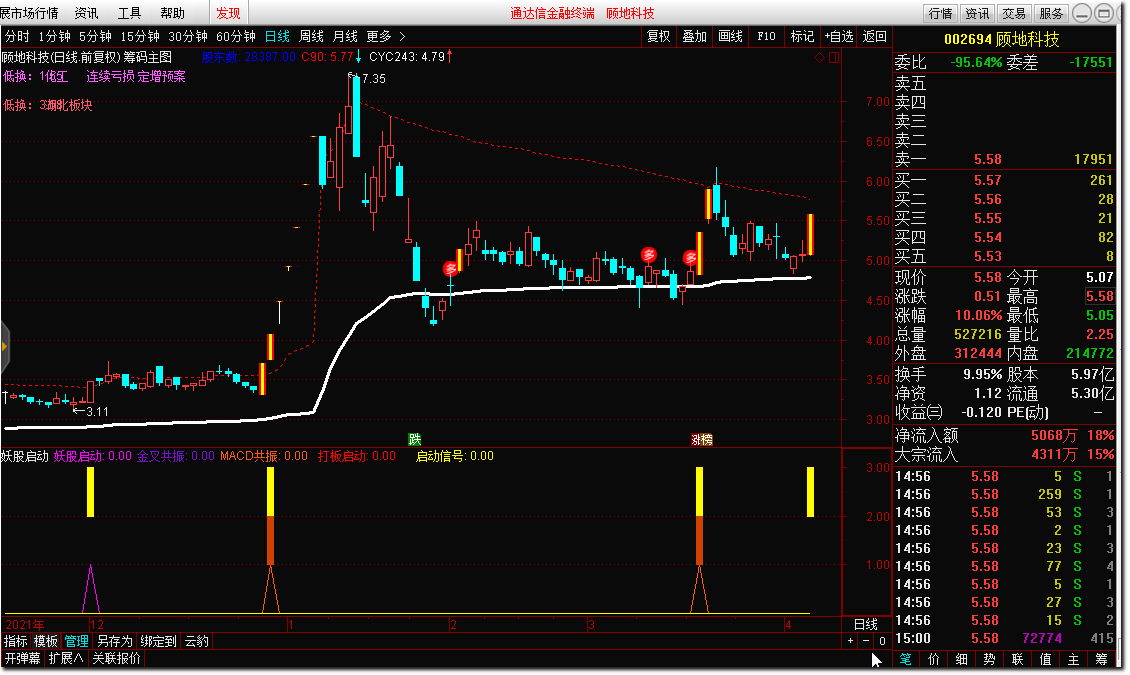Open the 发现 tab in menu bar

pos(228,13)
